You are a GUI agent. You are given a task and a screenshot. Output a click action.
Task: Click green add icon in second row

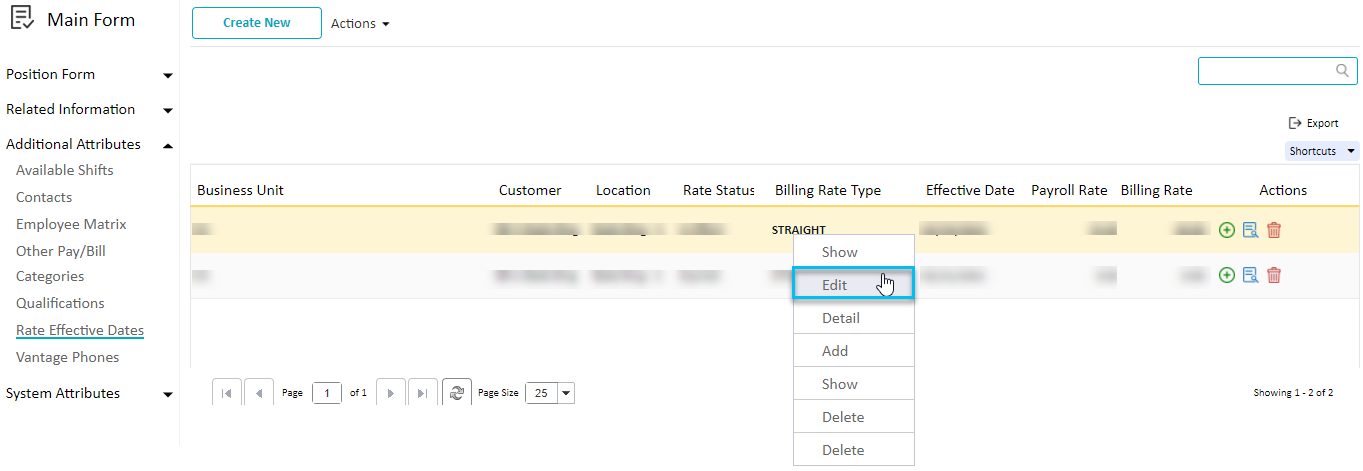coord(1227,275)
